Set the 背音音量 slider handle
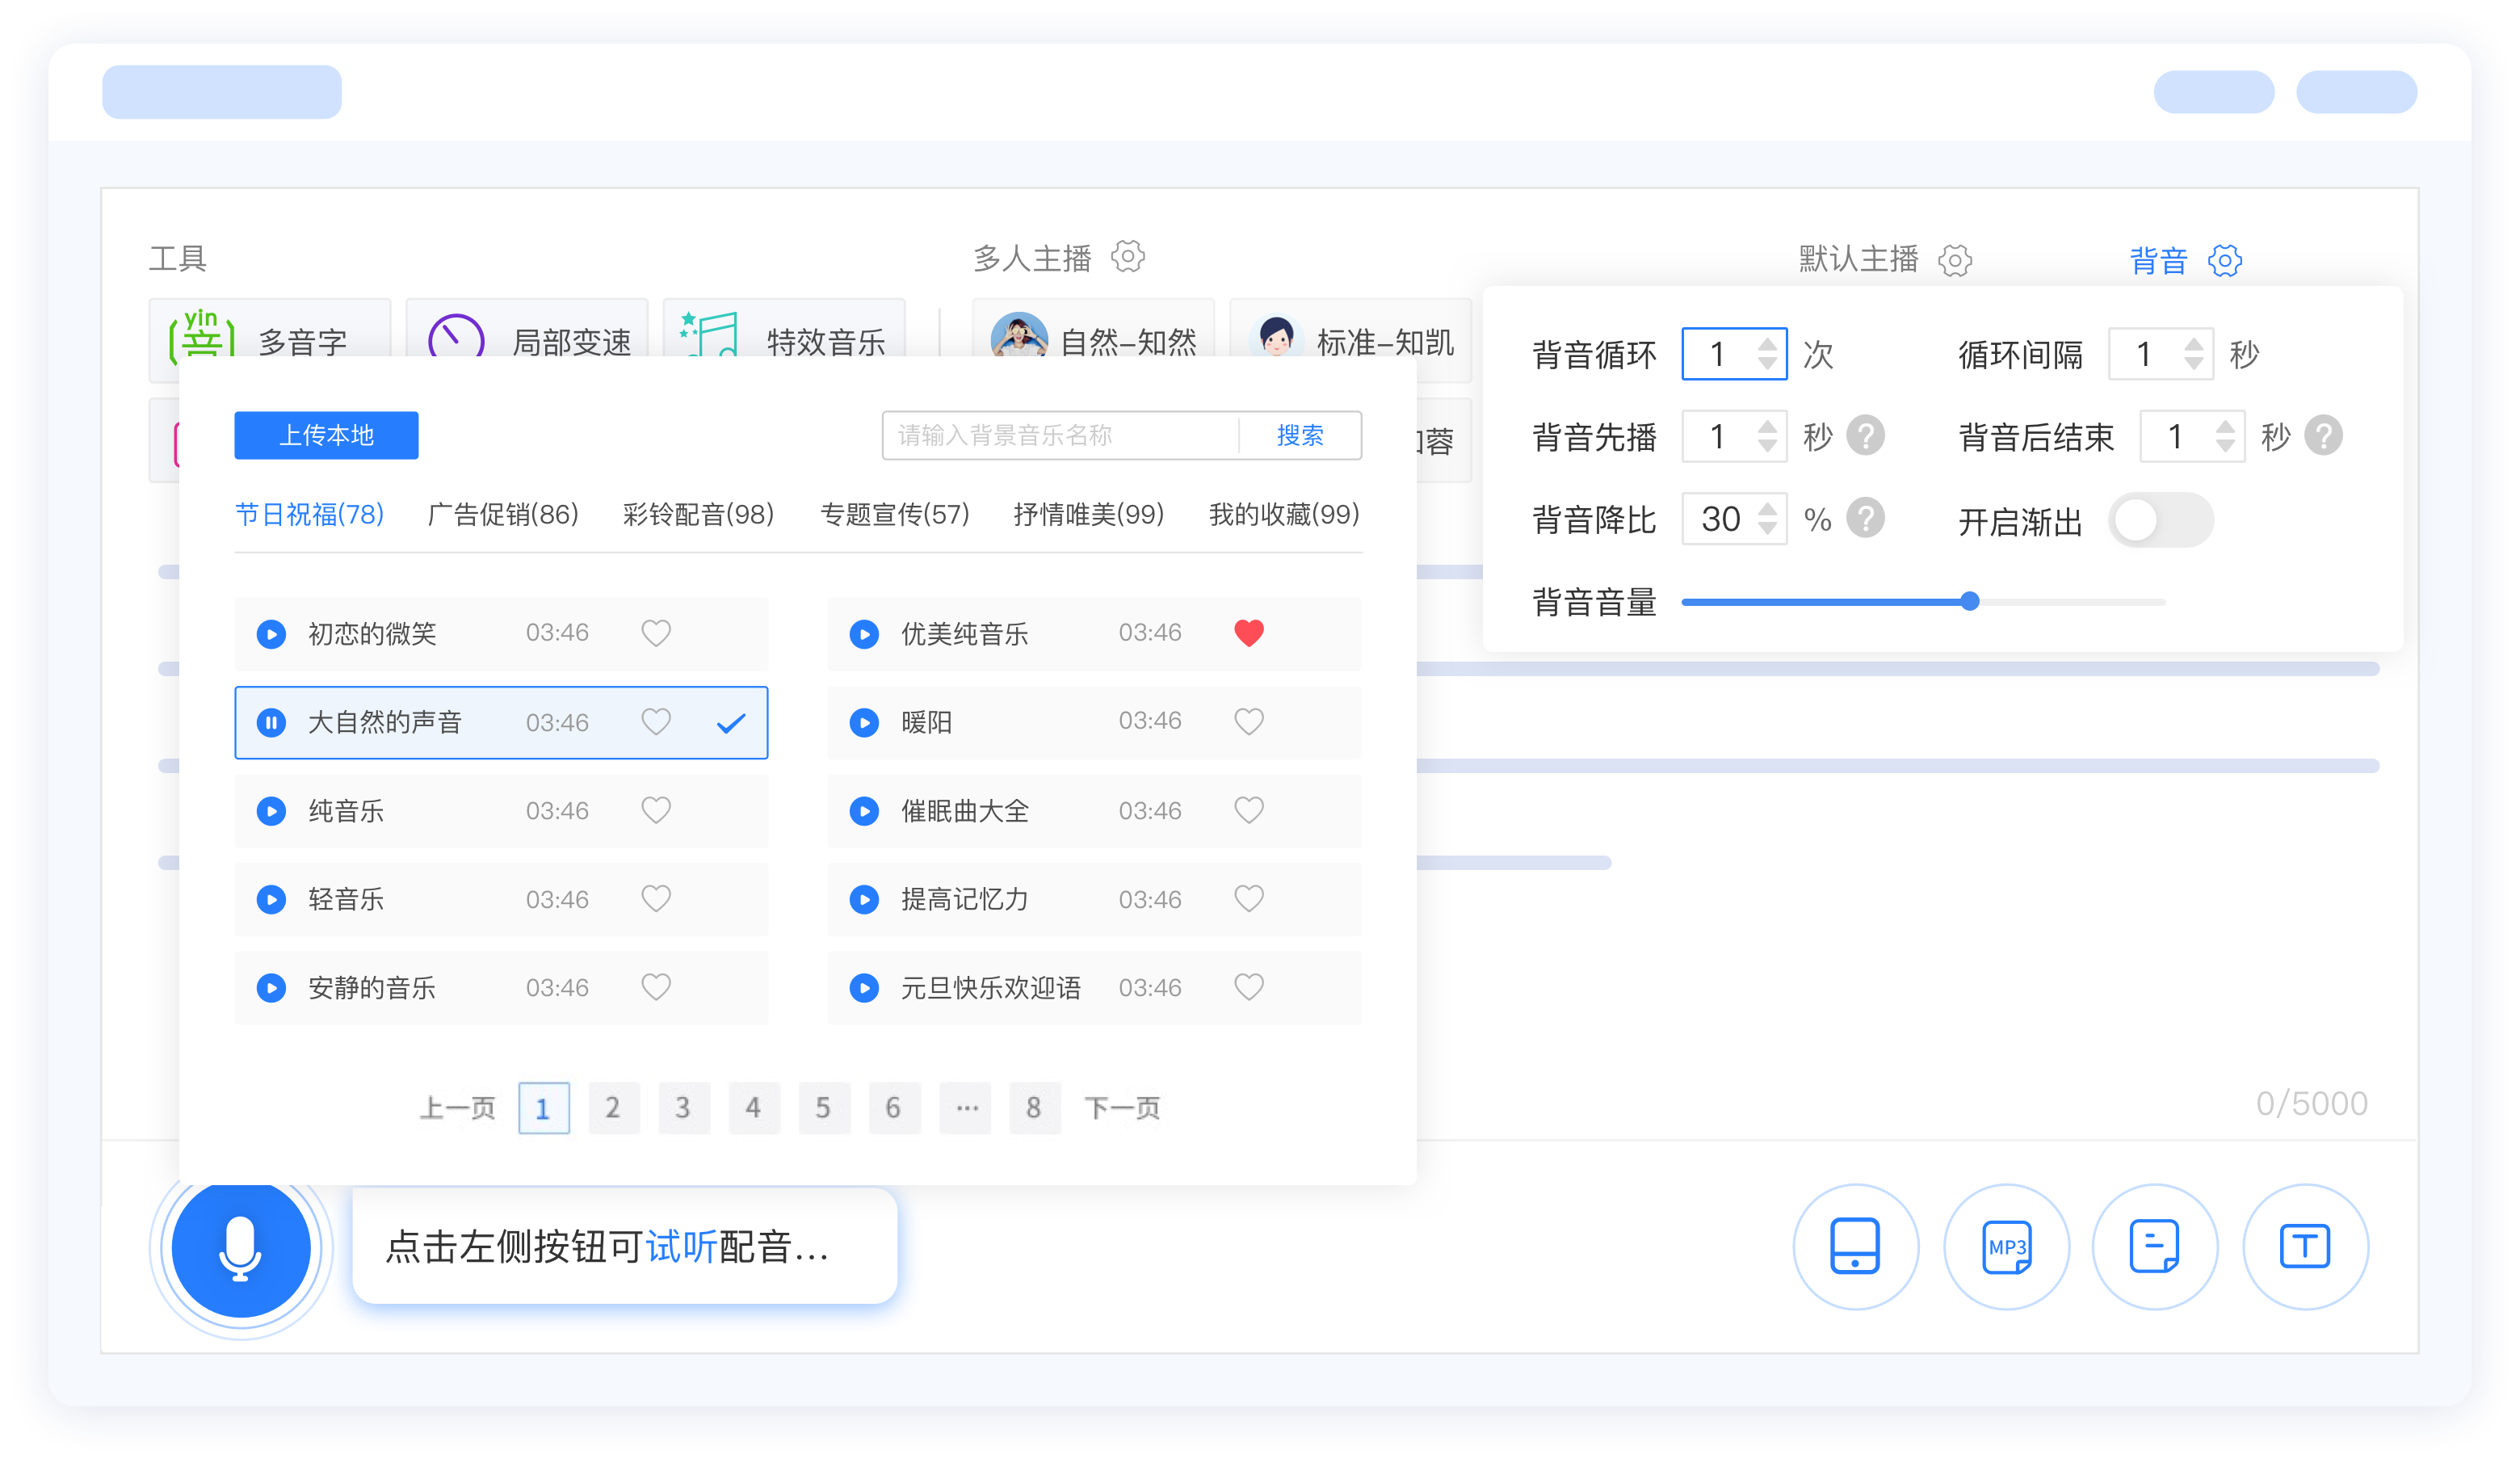This screenshot has height=1459, width=2520. [x=1970, y=602]
